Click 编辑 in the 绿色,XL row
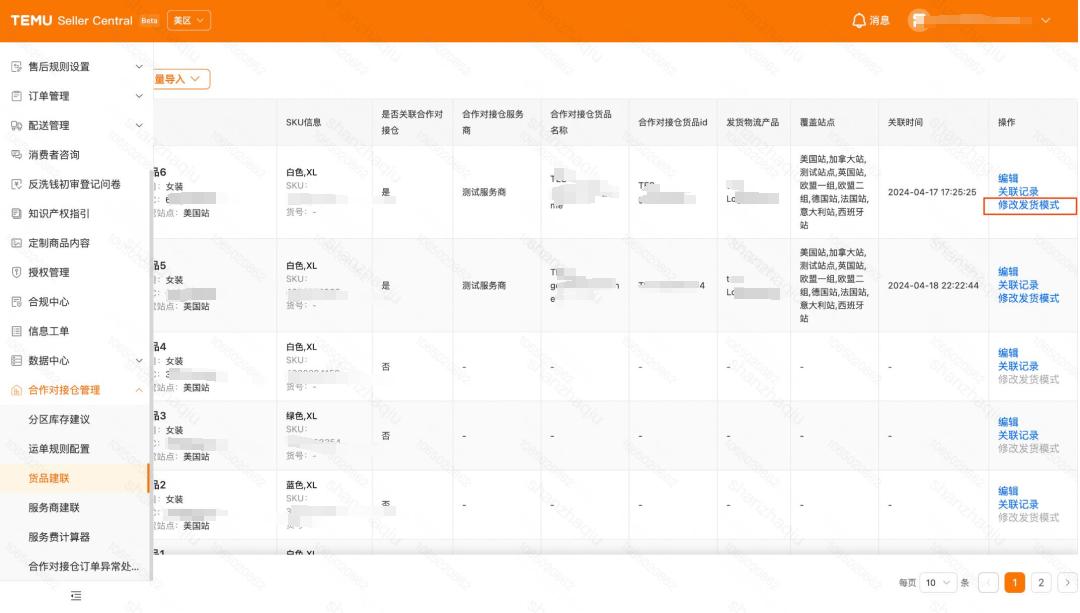 (1008, 422)
